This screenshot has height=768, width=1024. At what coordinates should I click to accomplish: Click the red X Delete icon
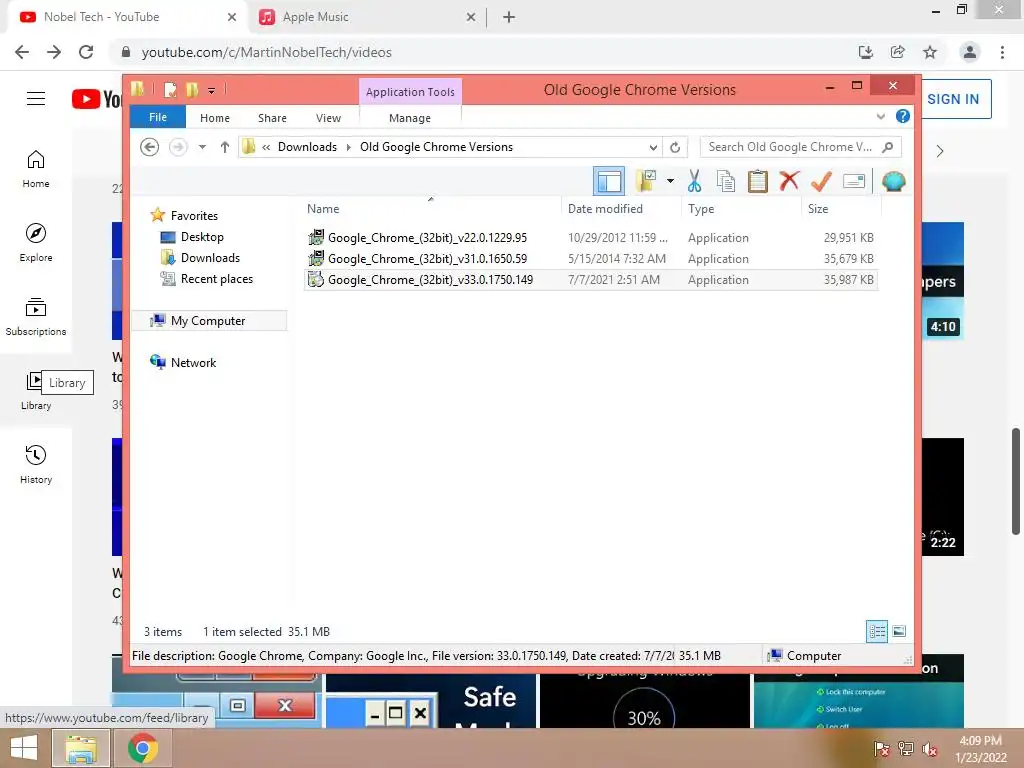pyautogui.click(x=789, y=180)
